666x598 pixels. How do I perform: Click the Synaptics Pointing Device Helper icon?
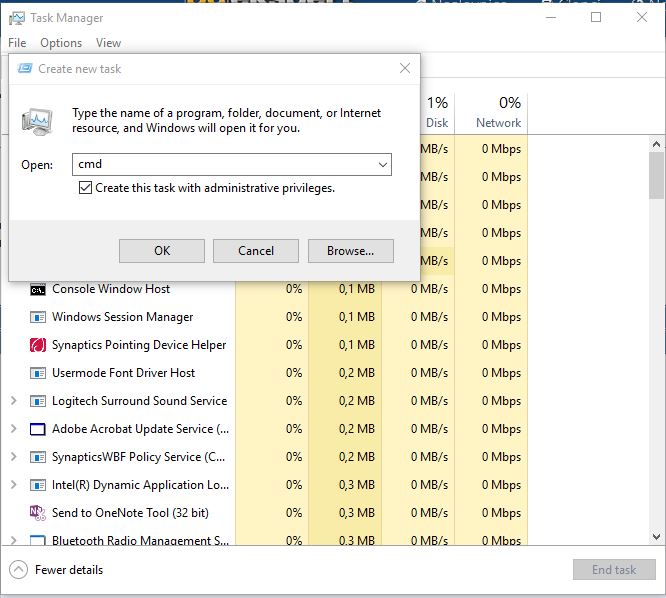click(x=38, y=345)
